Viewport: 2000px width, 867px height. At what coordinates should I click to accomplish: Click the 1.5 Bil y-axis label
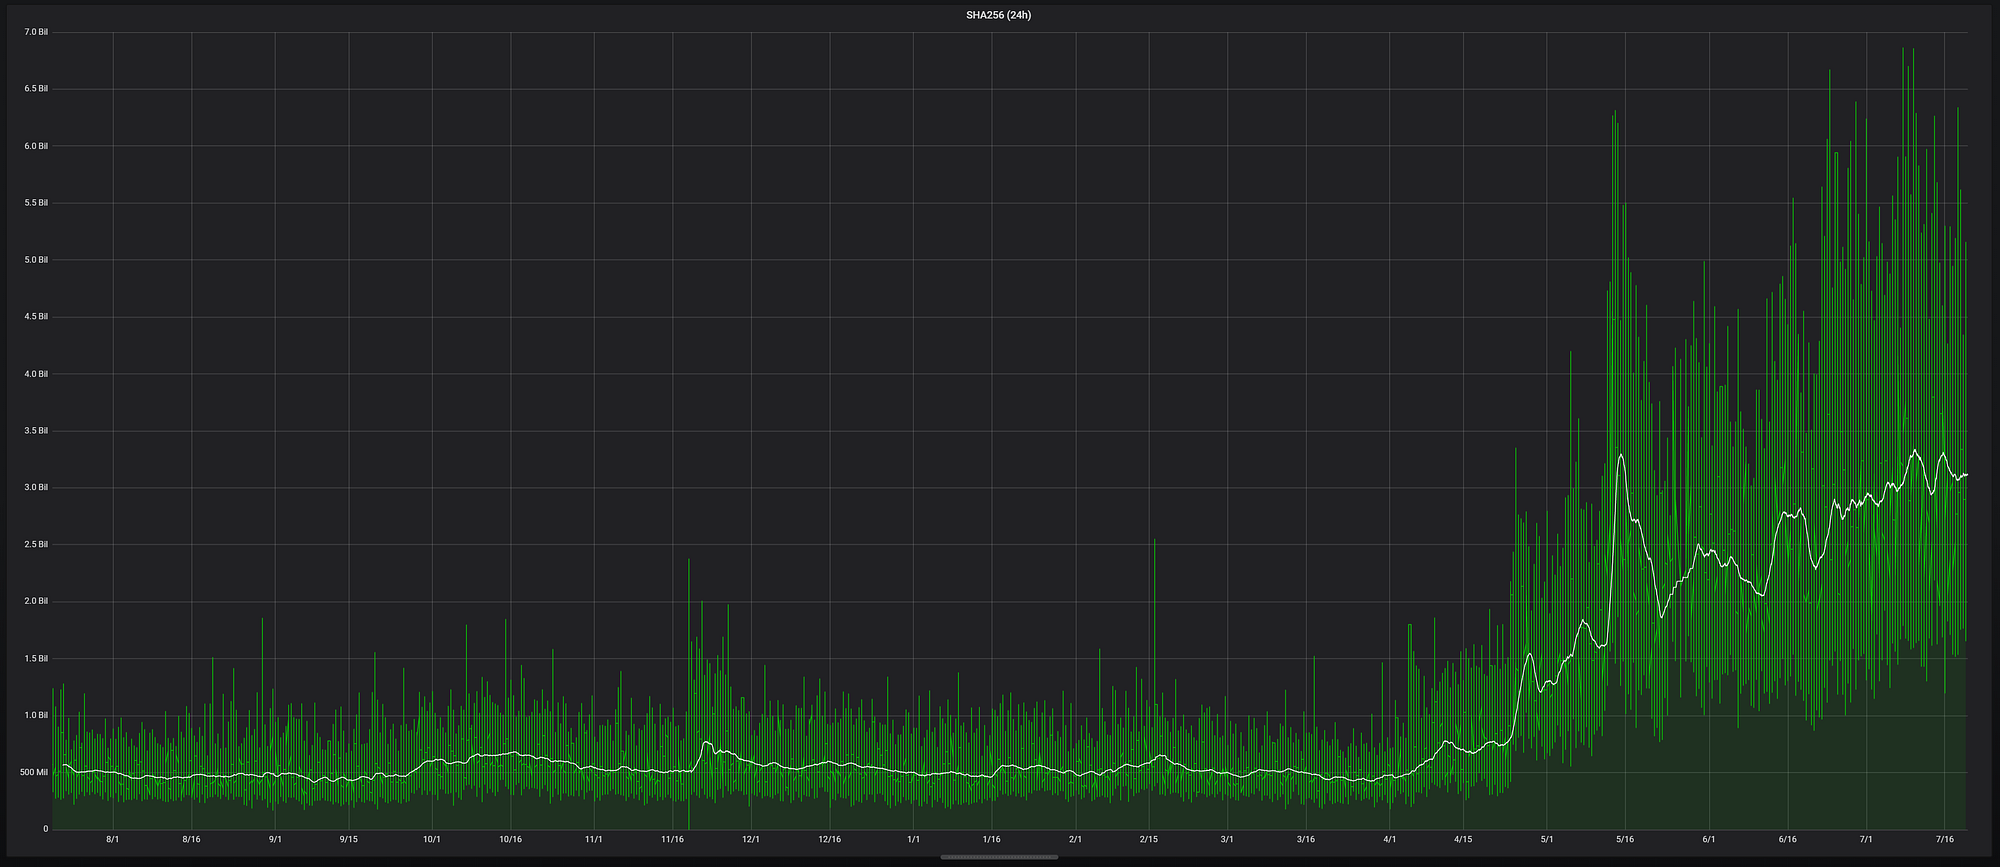click(36, 659)
